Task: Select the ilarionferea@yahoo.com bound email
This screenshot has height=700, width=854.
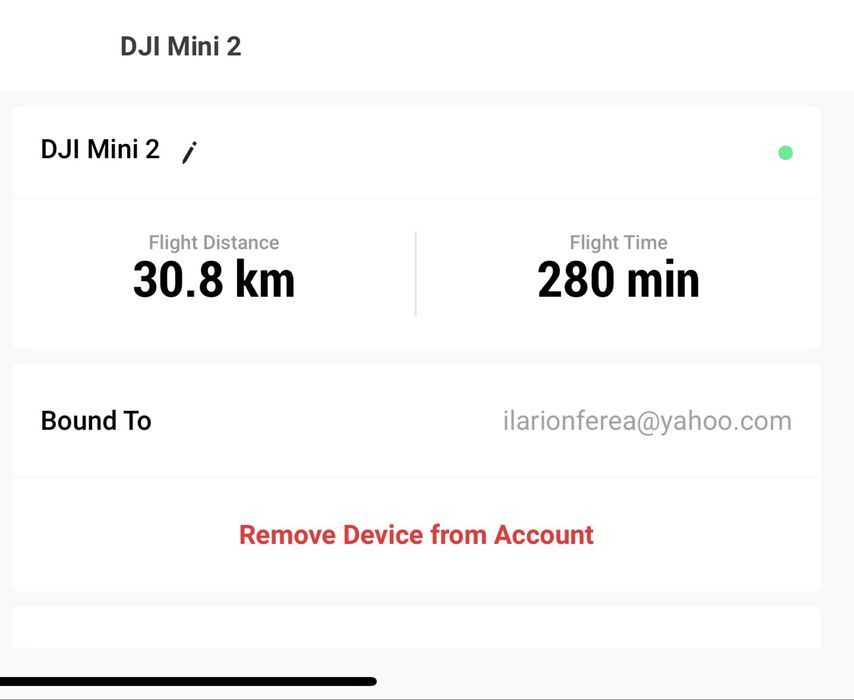Action: 647,421
